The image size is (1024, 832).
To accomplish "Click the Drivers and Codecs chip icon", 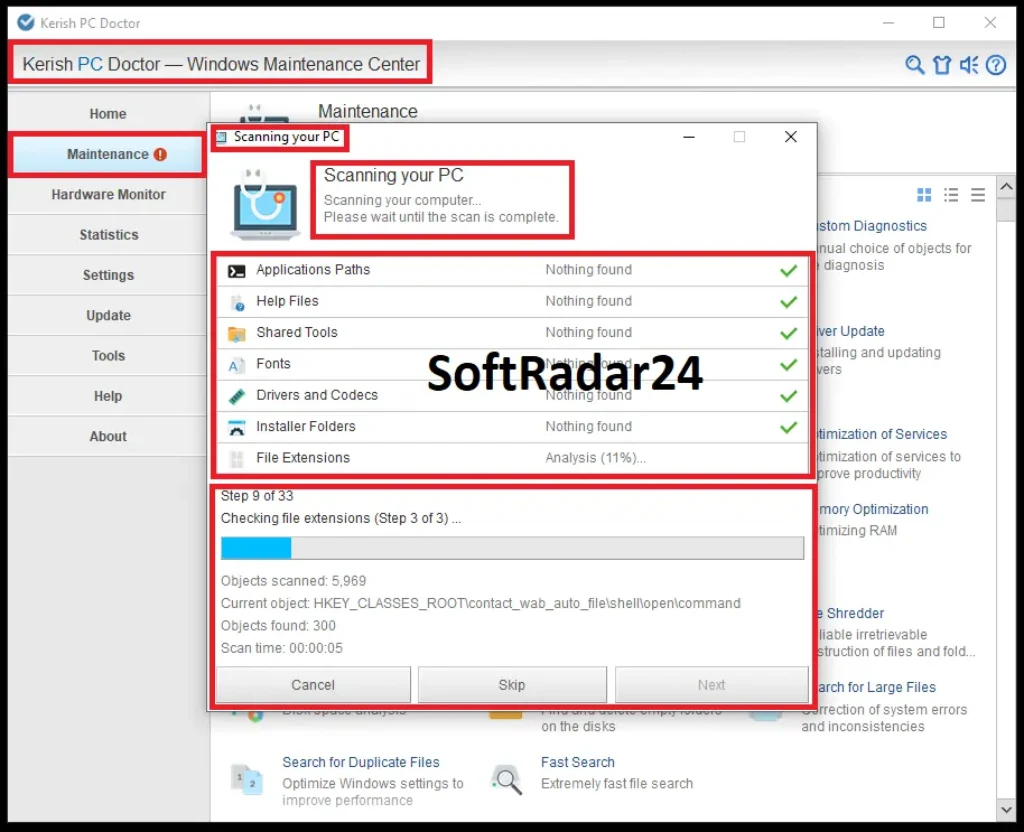I will [x=237, y=396].
